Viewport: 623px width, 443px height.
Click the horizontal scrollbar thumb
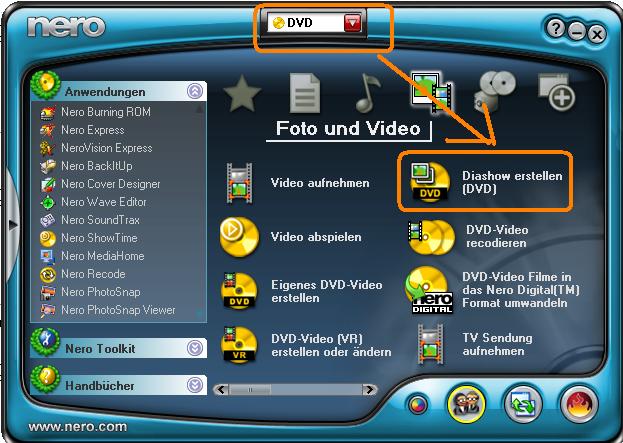(250, 390)
